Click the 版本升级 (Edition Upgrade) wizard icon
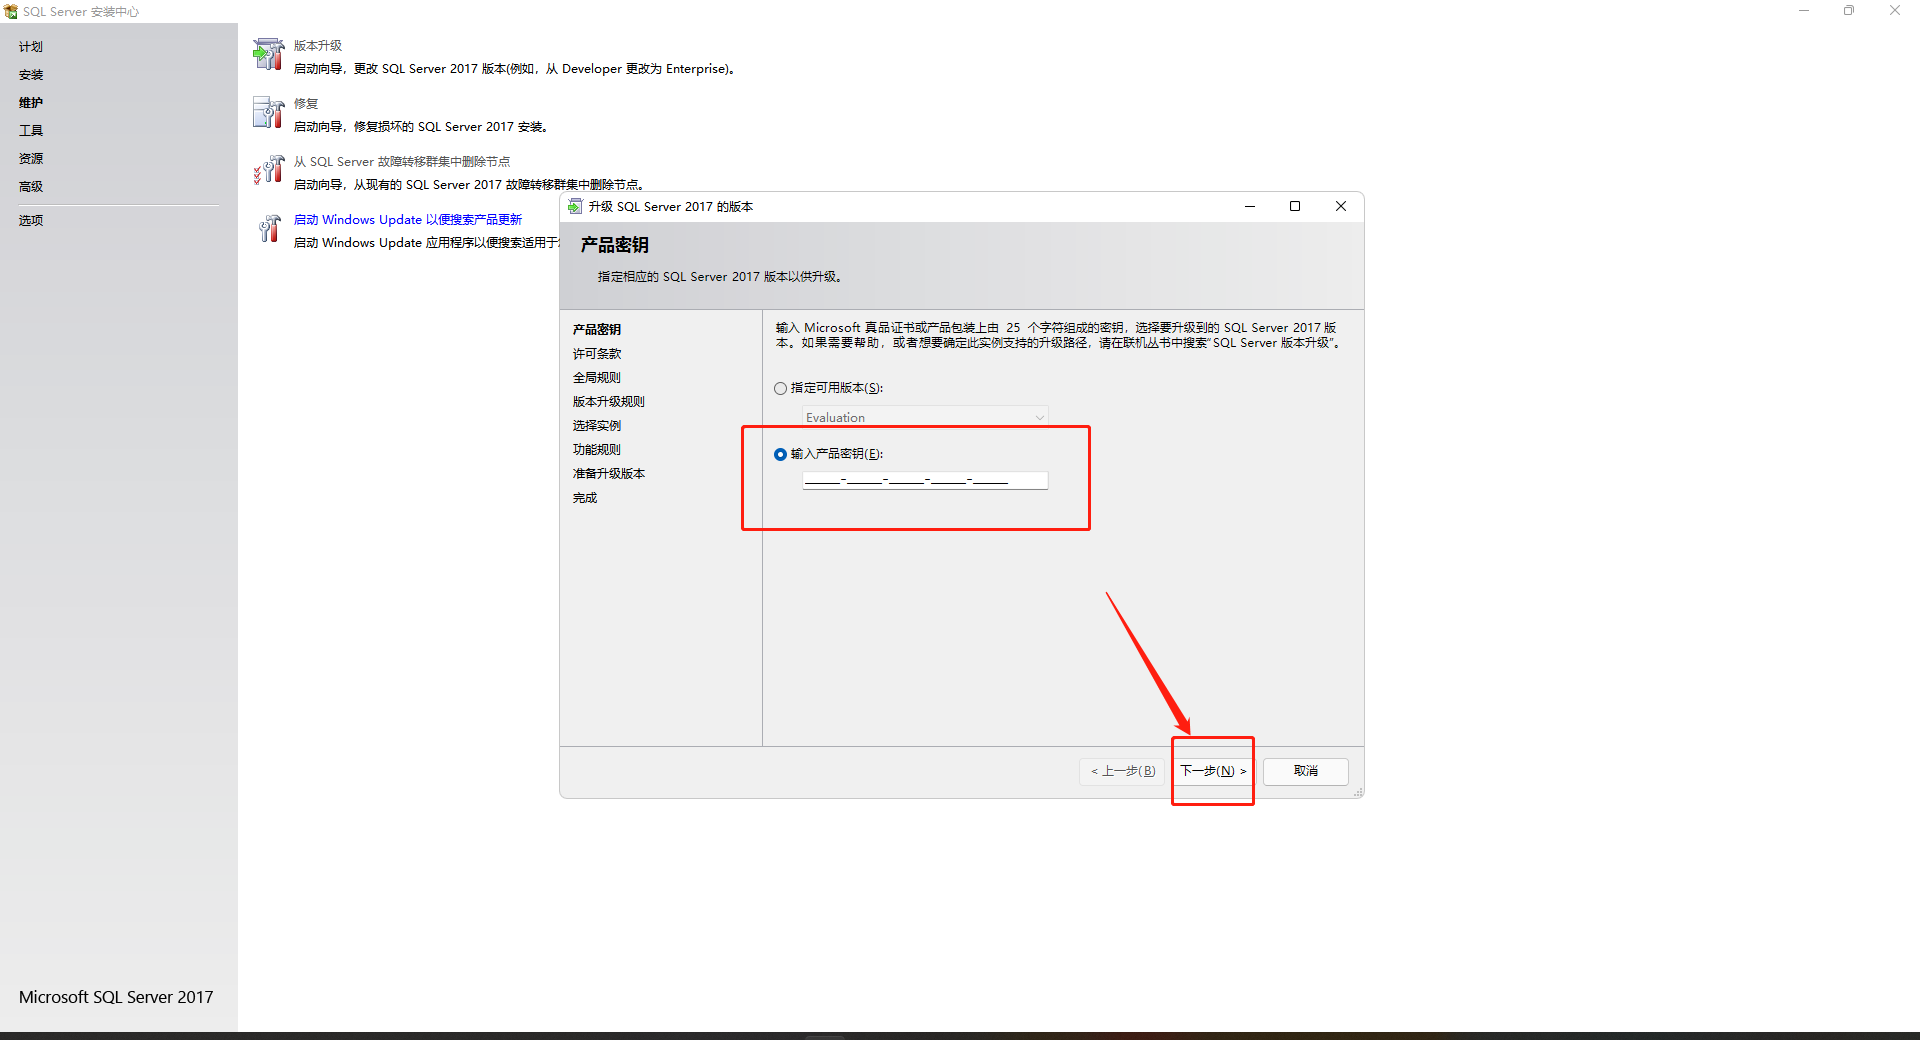The width and height of the screenshot is (1920, 1040). tap(268, 55)
